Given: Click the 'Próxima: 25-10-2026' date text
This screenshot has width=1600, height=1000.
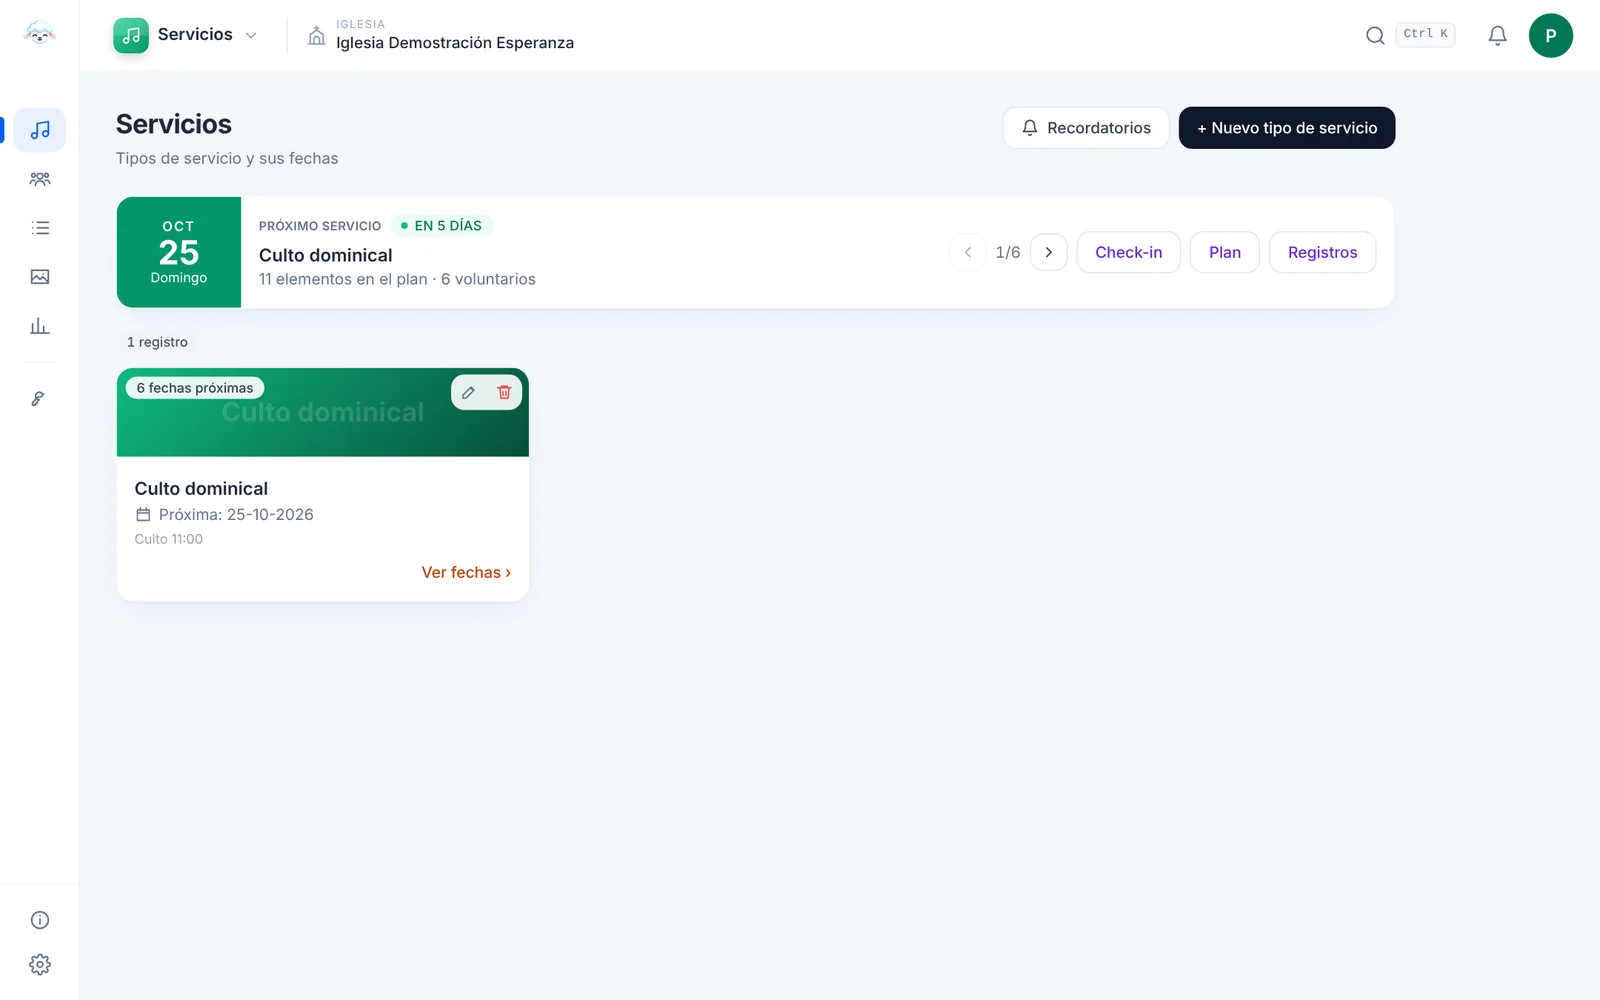Looking at the screenshot, I should [x=236, y=515].
